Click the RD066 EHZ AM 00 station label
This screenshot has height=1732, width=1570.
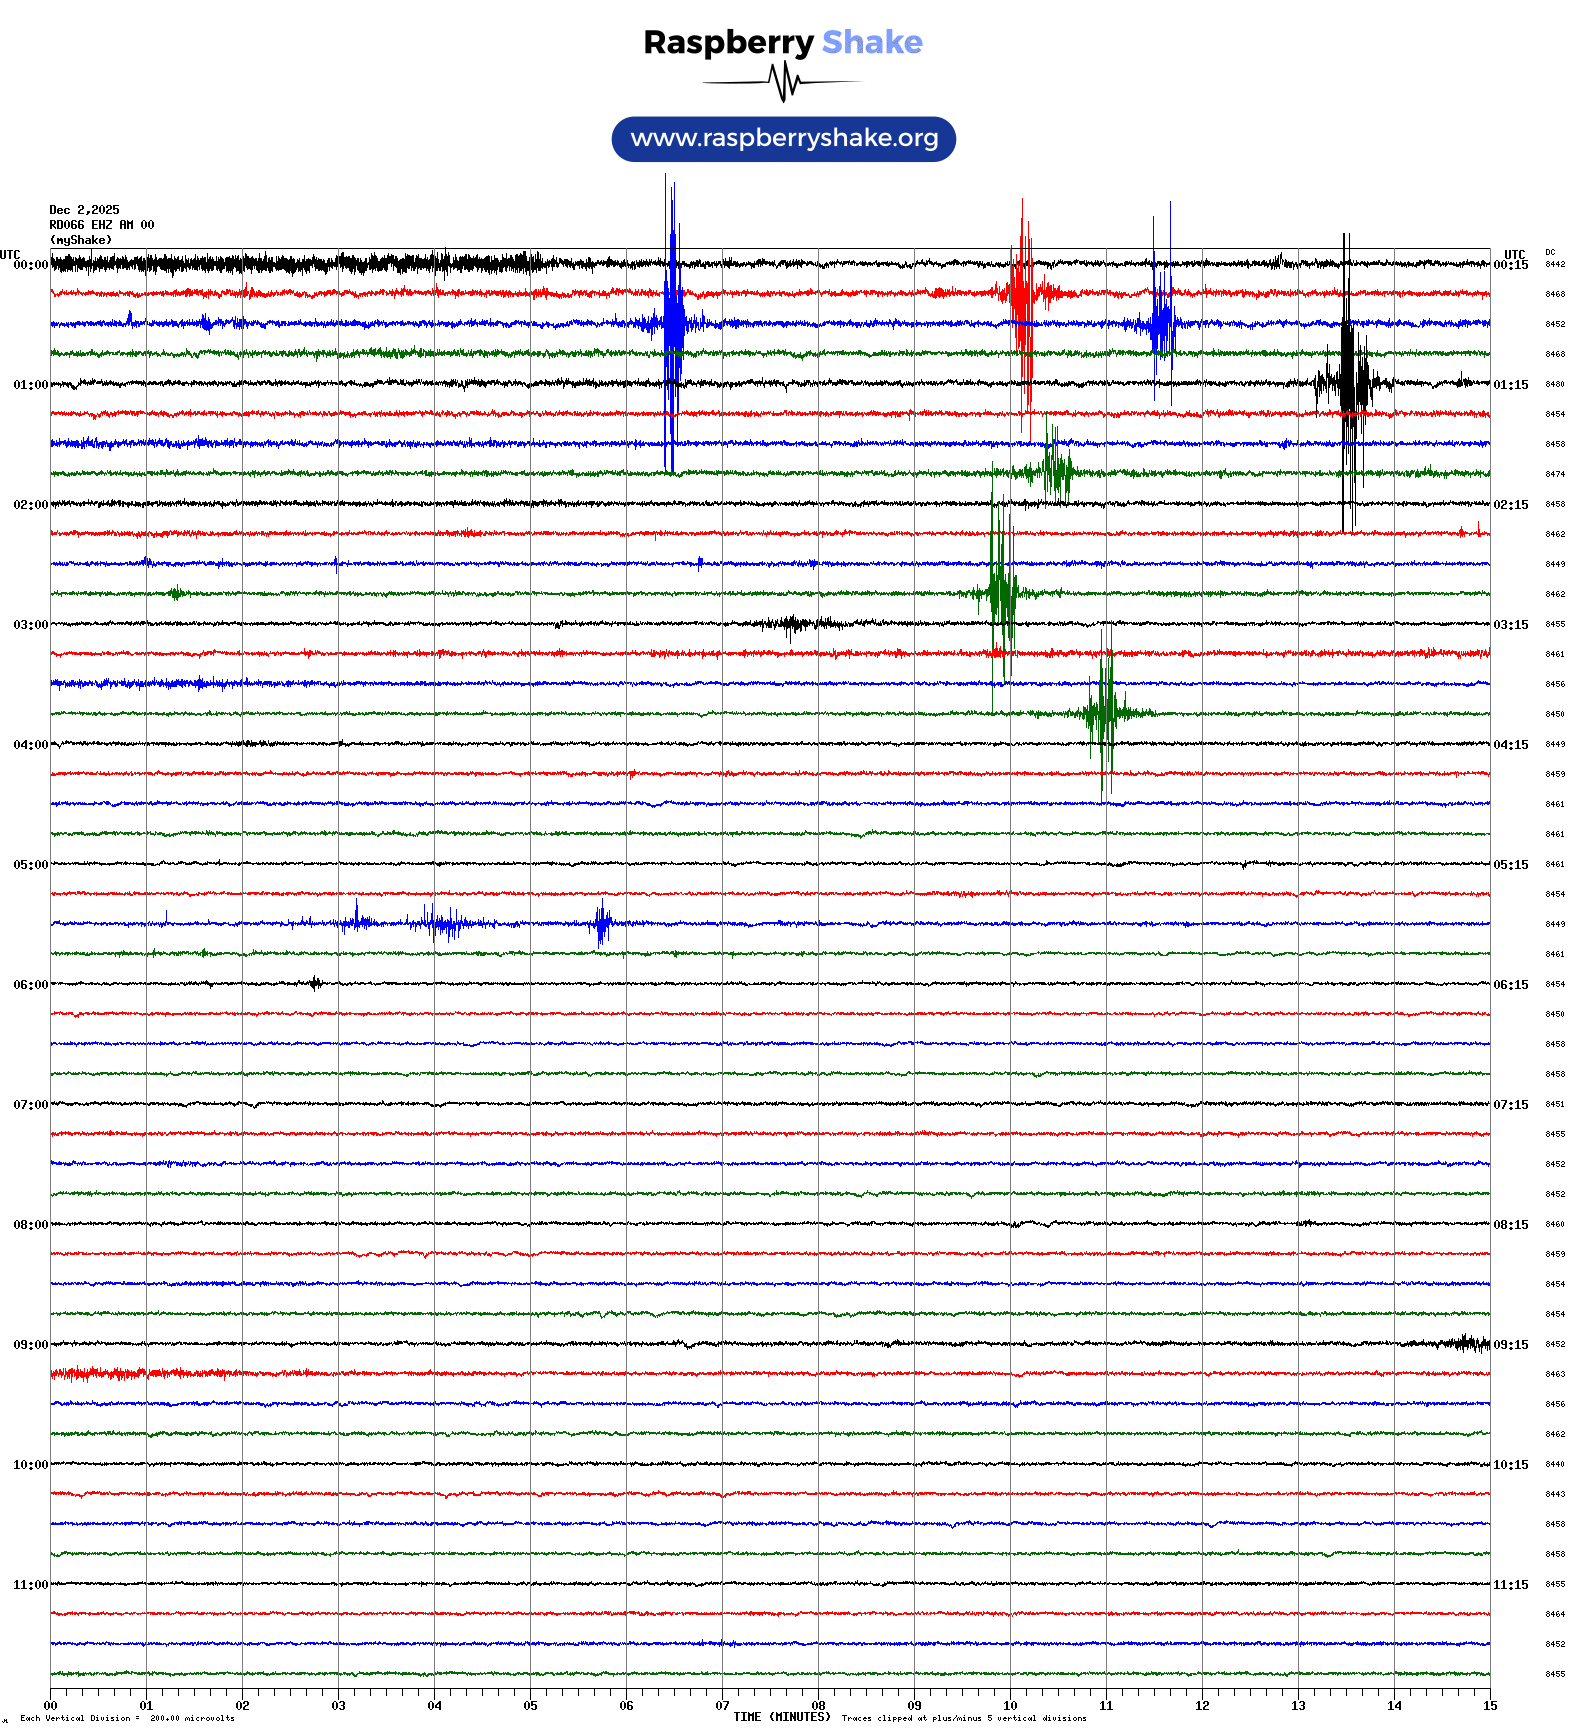coord(101,225)
